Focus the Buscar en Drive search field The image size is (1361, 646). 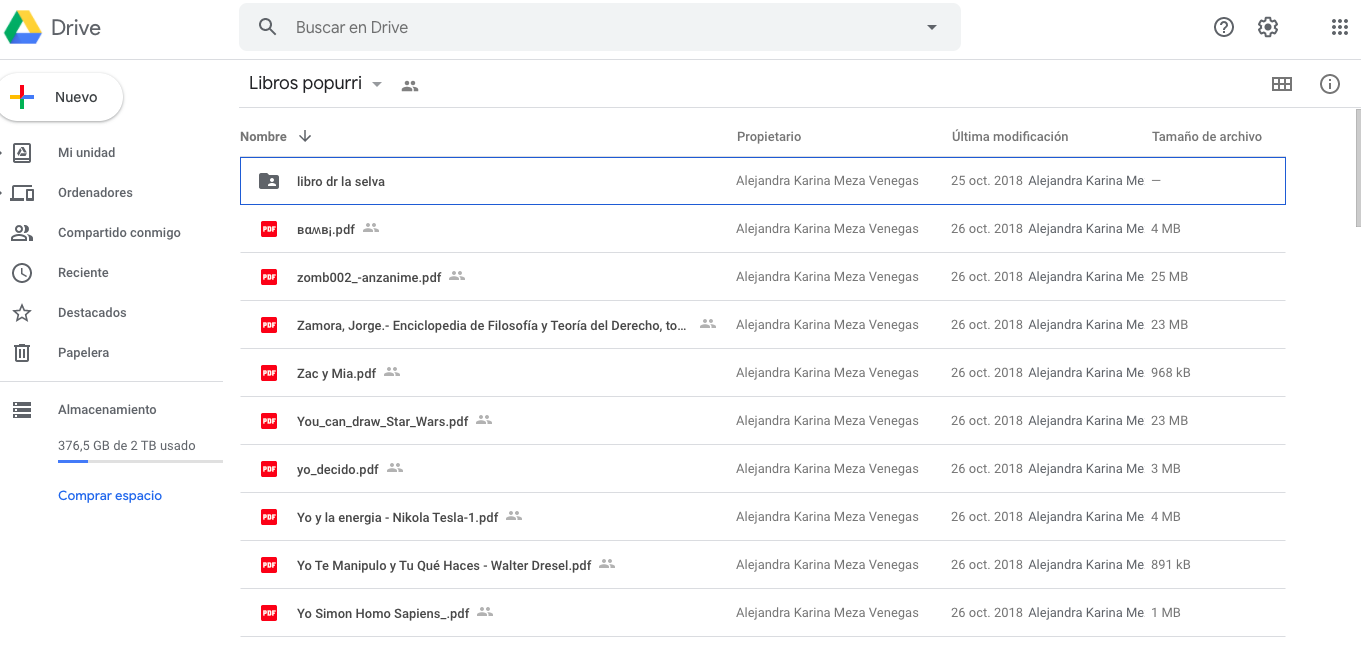pyautogui.click(x=600, y=27)
